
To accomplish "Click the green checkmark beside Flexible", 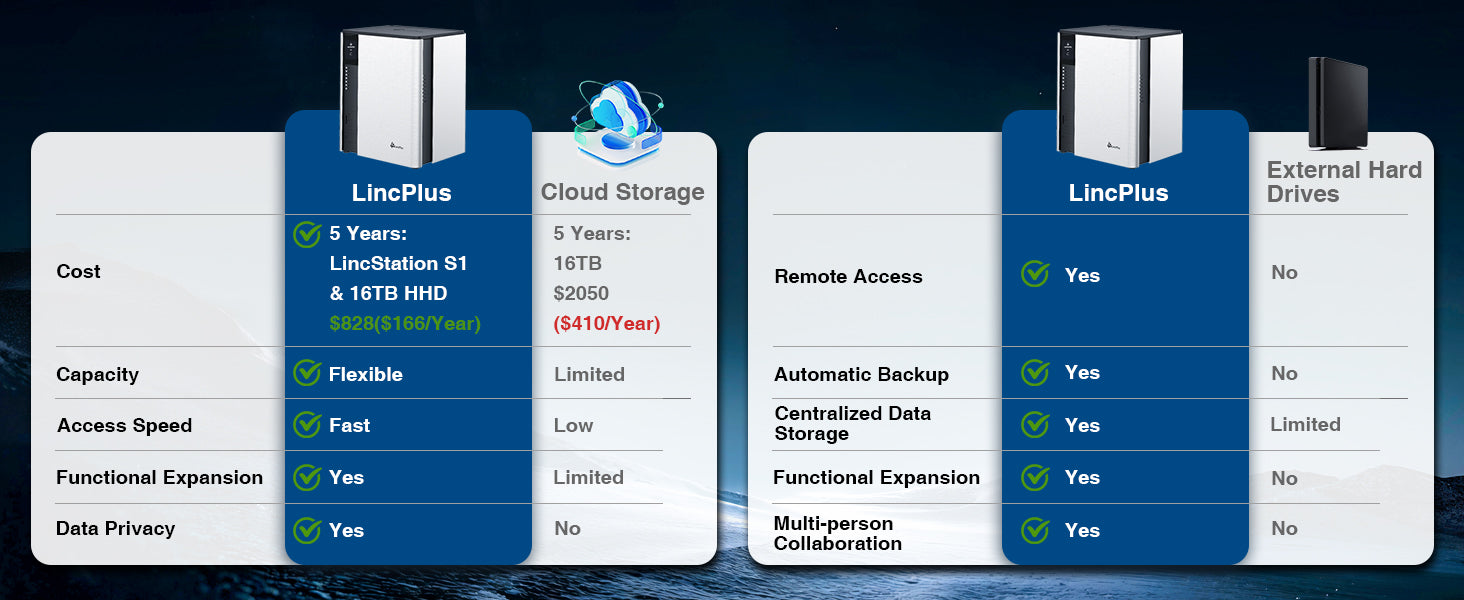I will [307, 374].
